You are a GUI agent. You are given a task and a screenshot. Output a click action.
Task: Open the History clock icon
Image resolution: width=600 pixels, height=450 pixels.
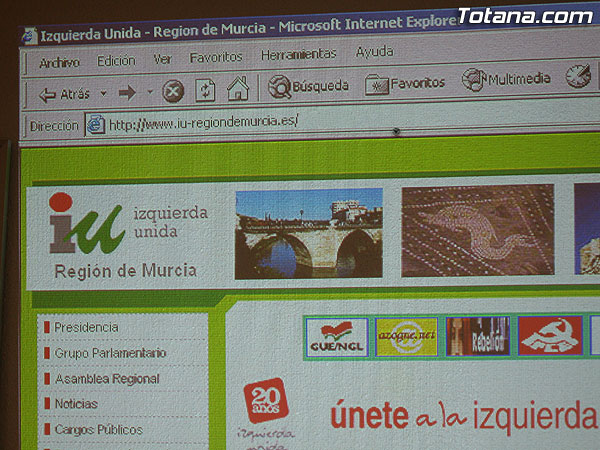578,76
